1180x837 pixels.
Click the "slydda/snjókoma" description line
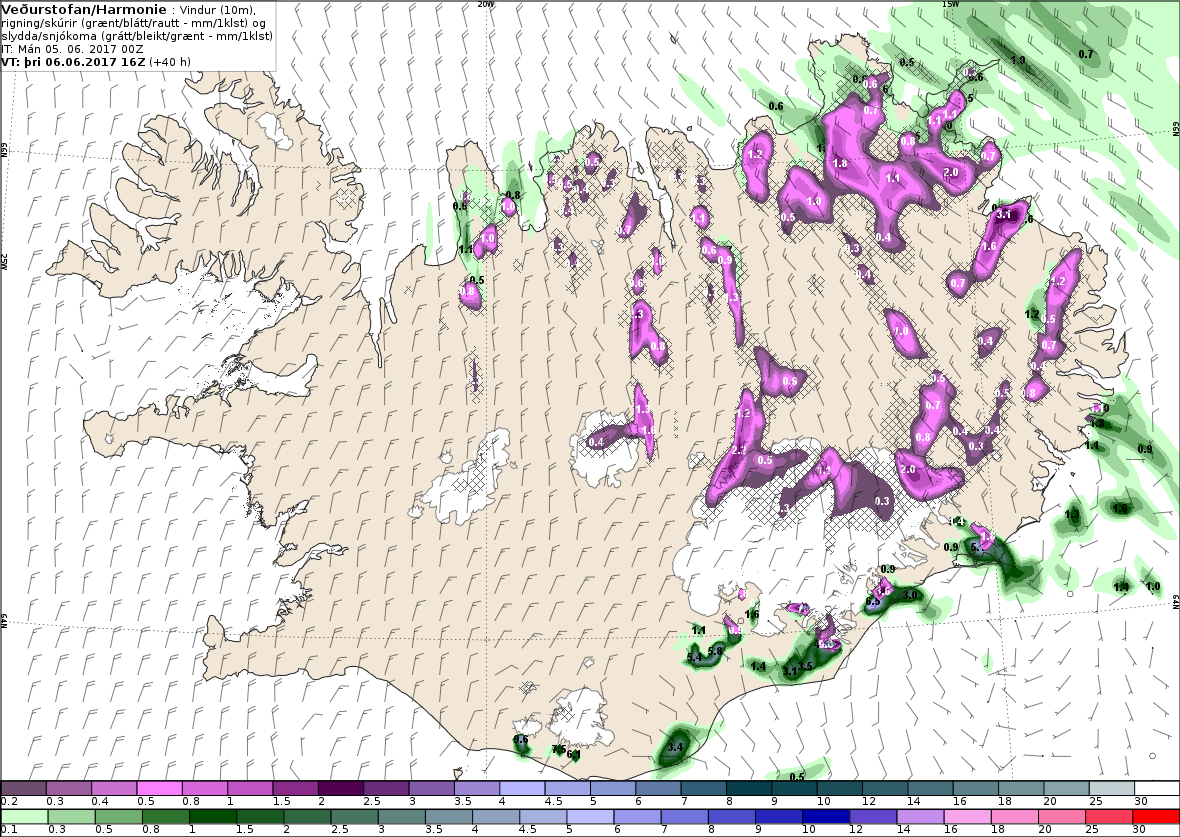coord(137,36)
